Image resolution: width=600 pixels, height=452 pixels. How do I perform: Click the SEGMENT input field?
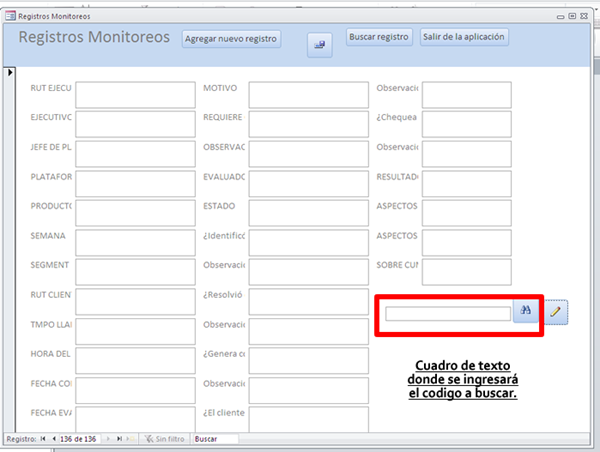coord(135,272)
